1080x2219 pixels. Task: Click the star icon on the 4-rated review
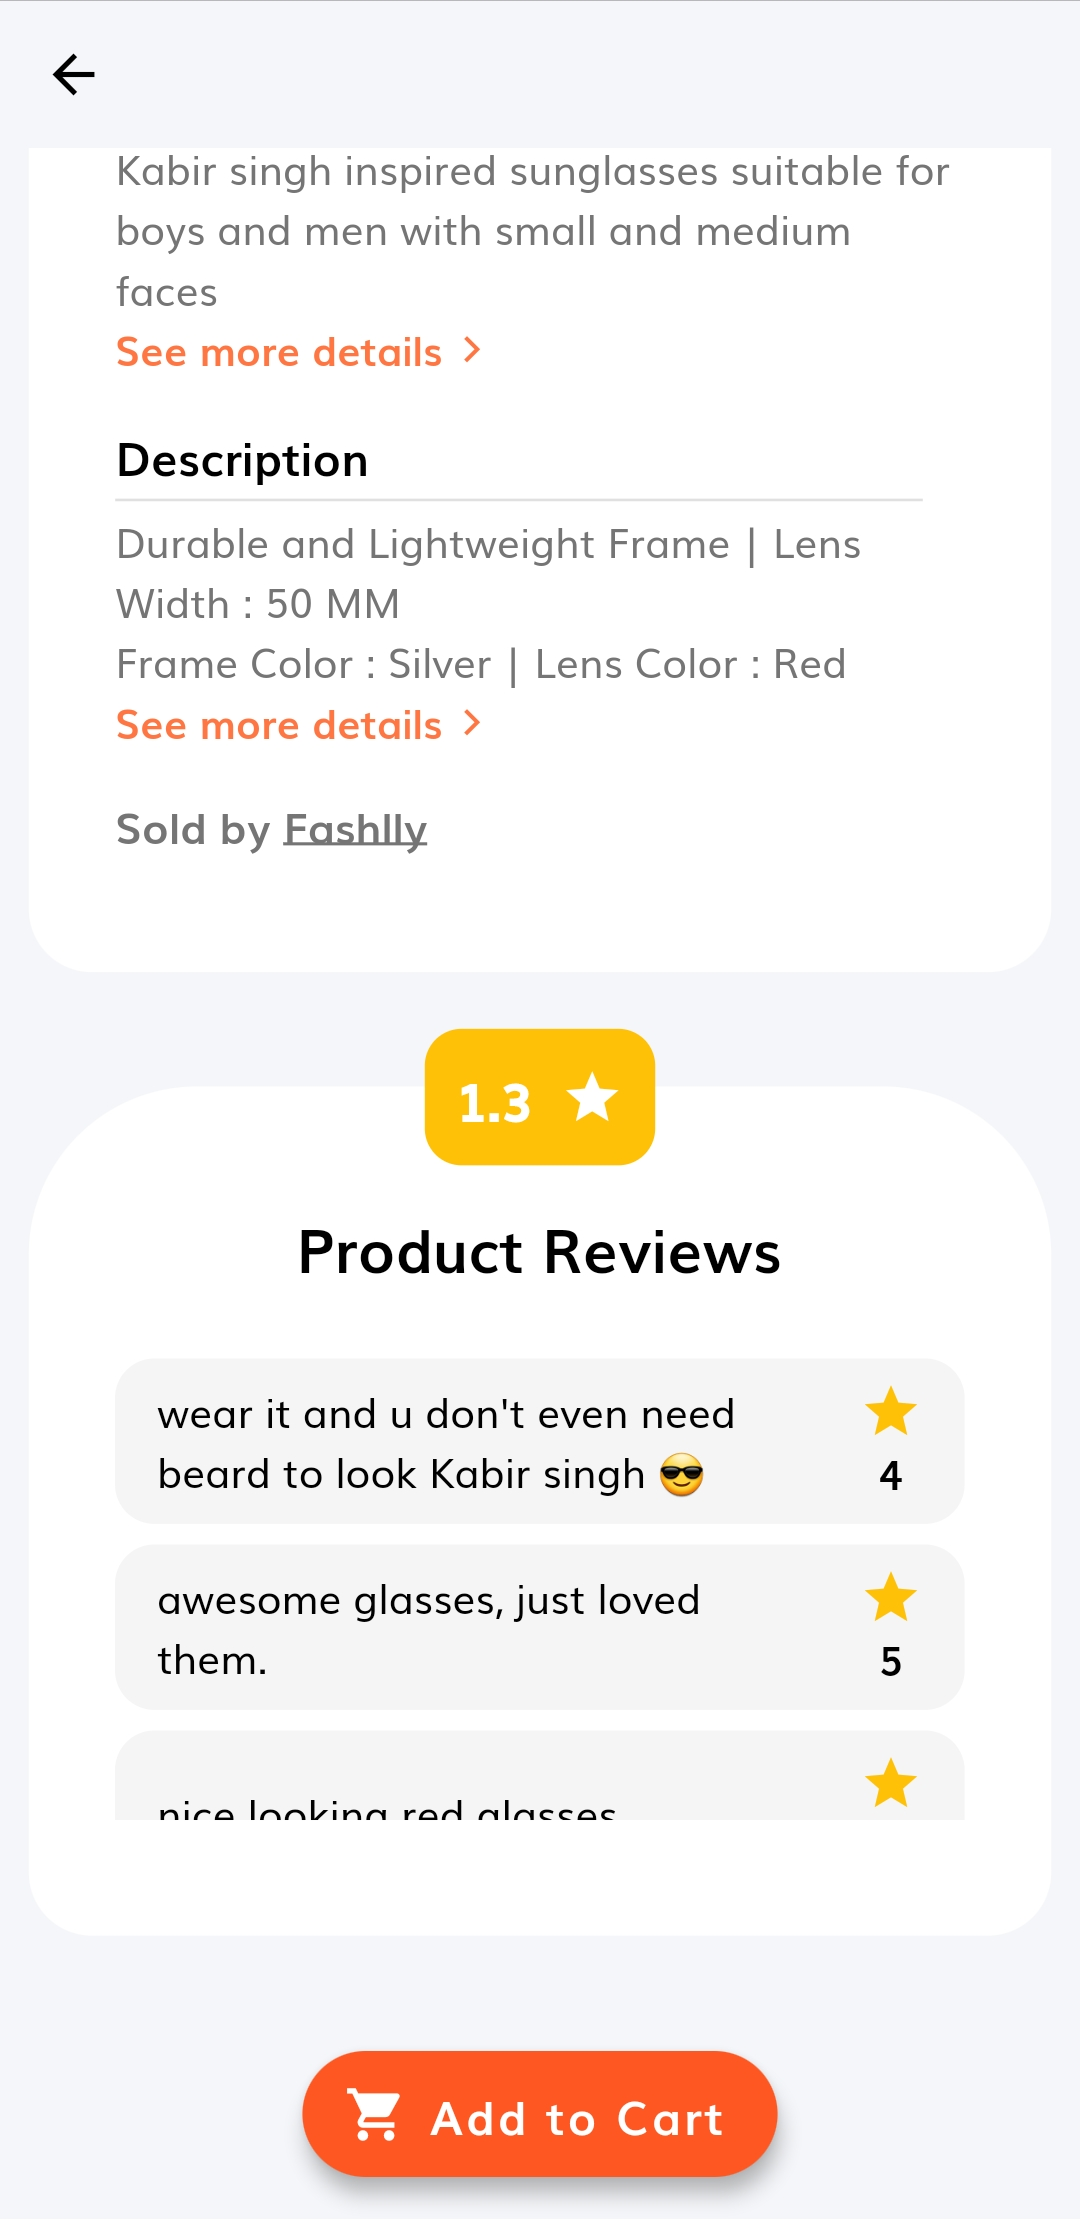click(x=890, y=1411)
